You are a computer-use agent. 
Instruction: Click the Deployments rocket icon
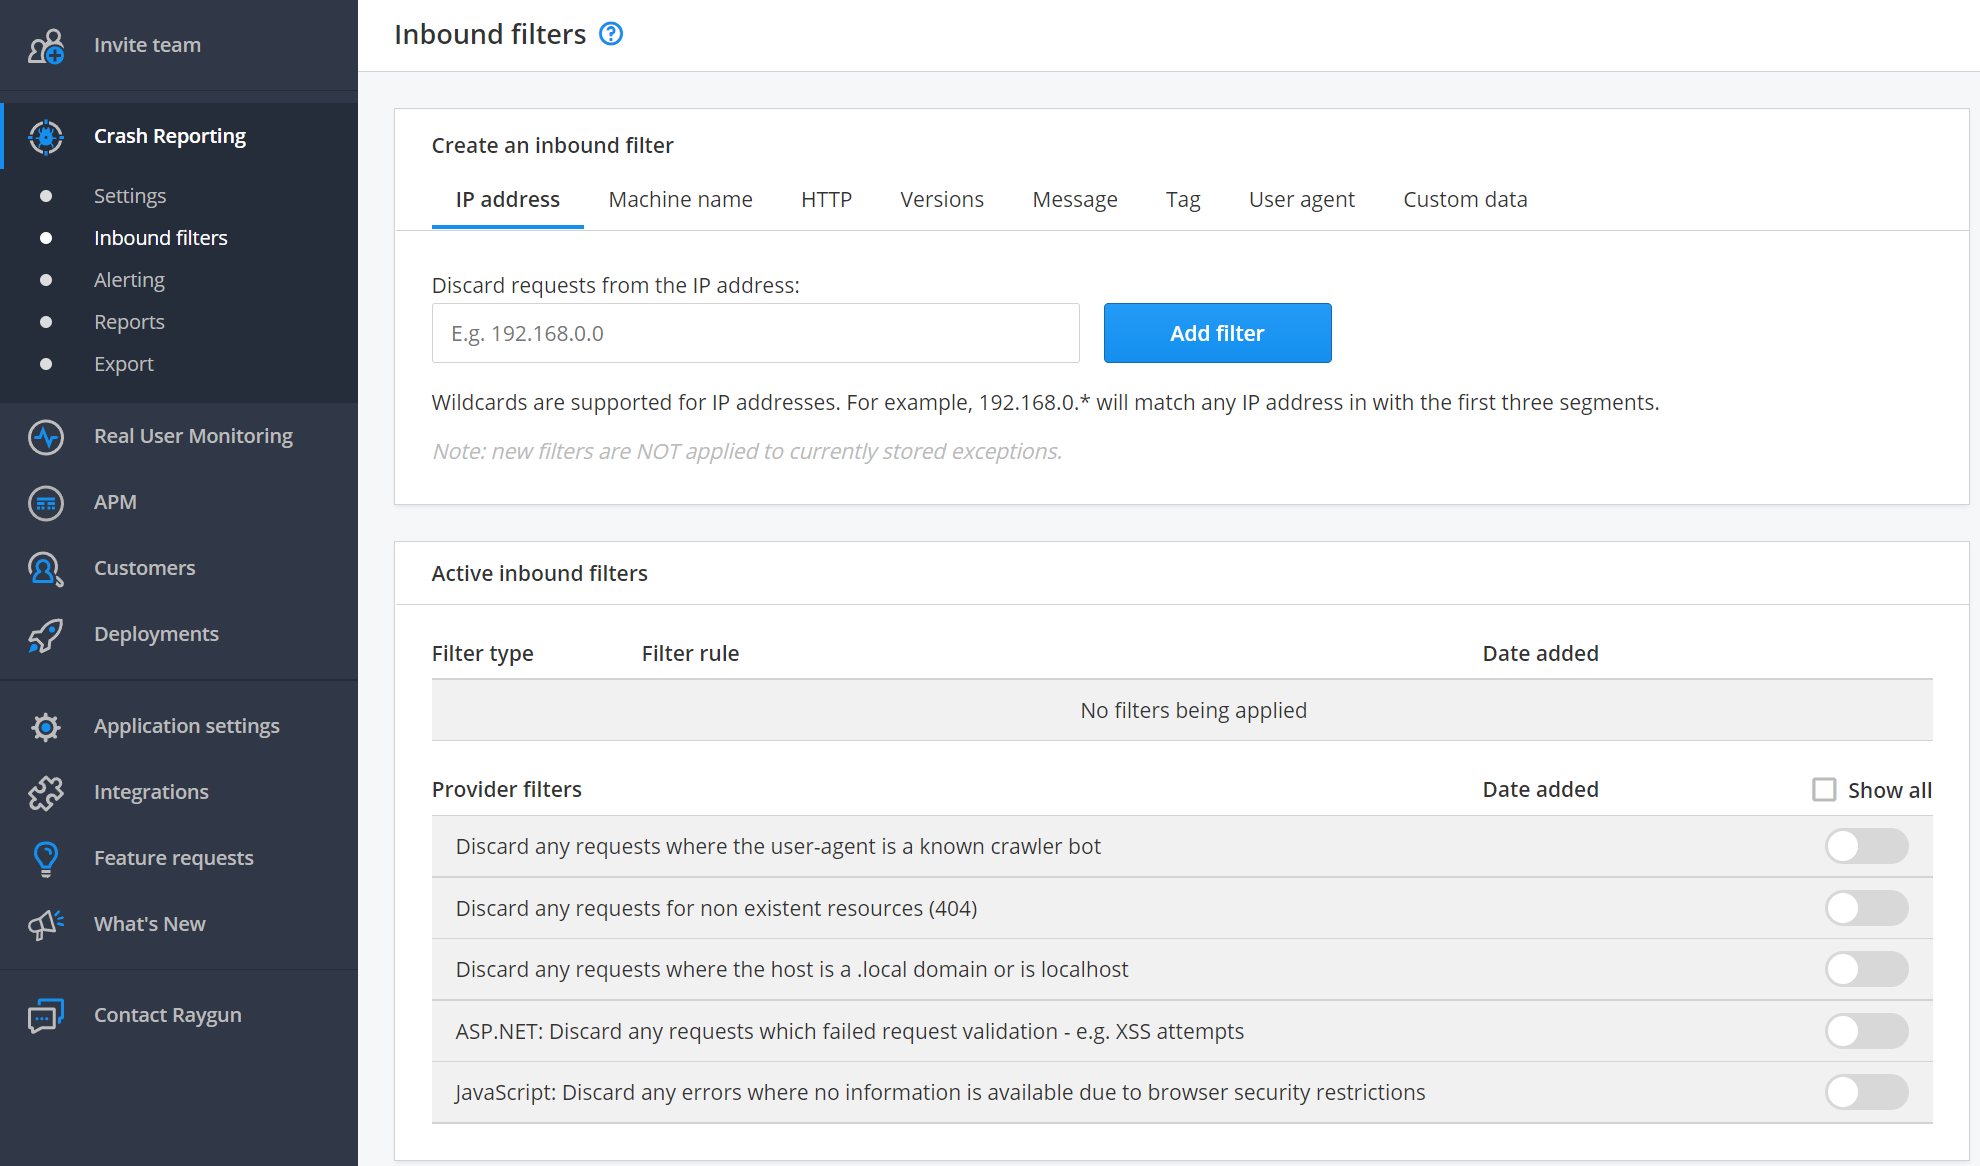(x=46, y=633)
